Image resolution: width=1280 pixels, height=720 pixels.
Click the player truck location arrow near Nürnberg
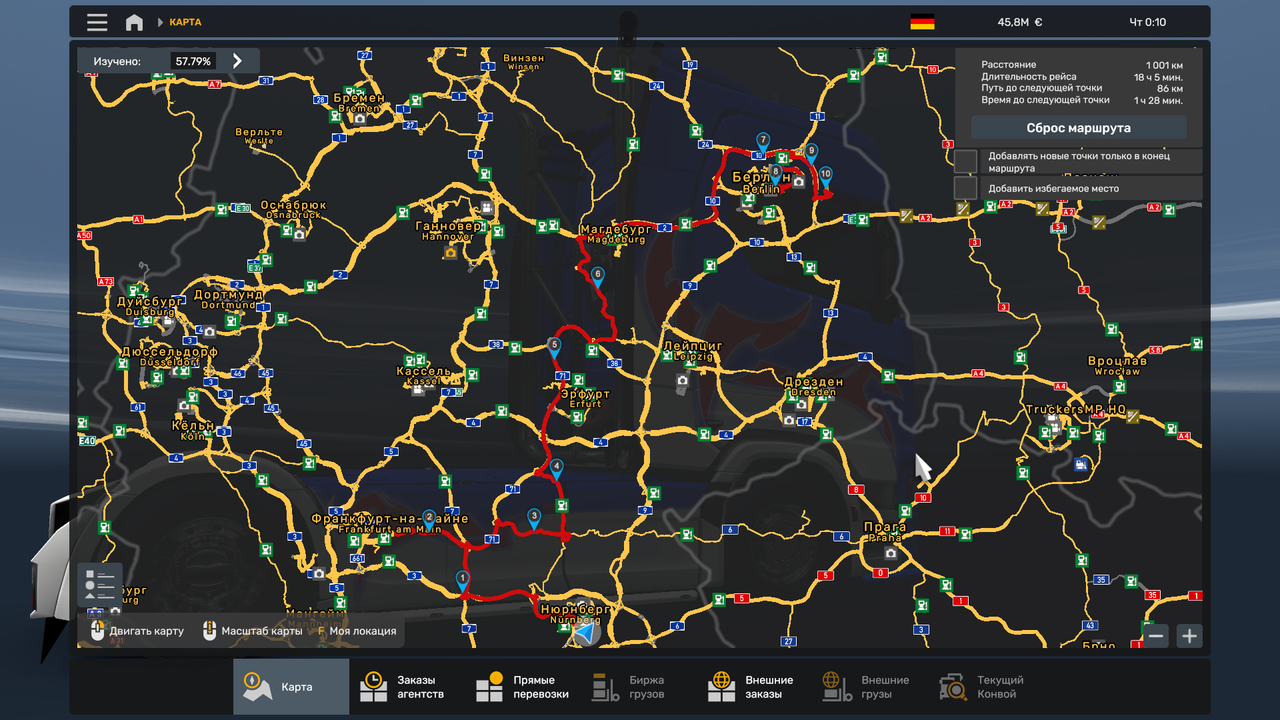(x=585, y=632)
